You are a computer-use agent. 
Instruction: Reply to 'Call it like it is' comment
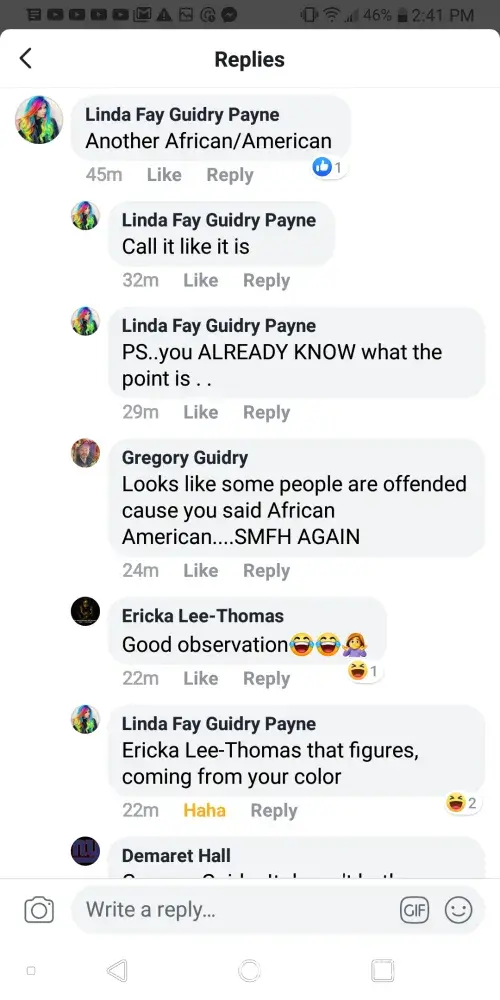[x=267, y=280]
